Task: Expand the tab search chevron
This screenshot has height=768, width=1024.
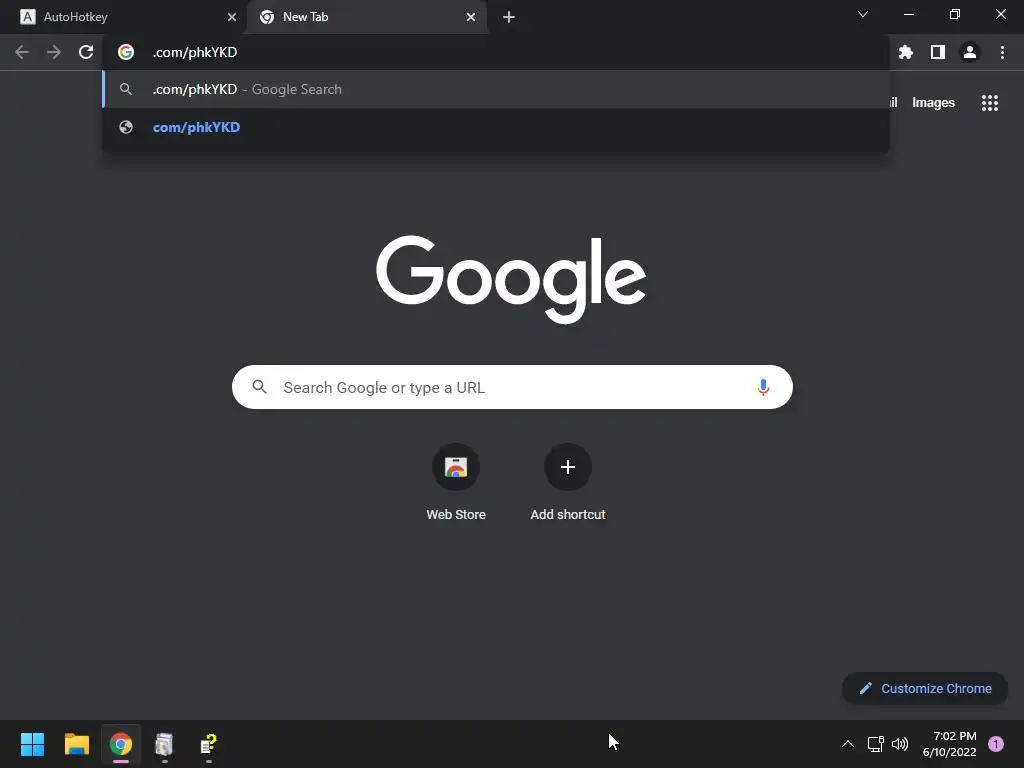Action: (863, 14)
